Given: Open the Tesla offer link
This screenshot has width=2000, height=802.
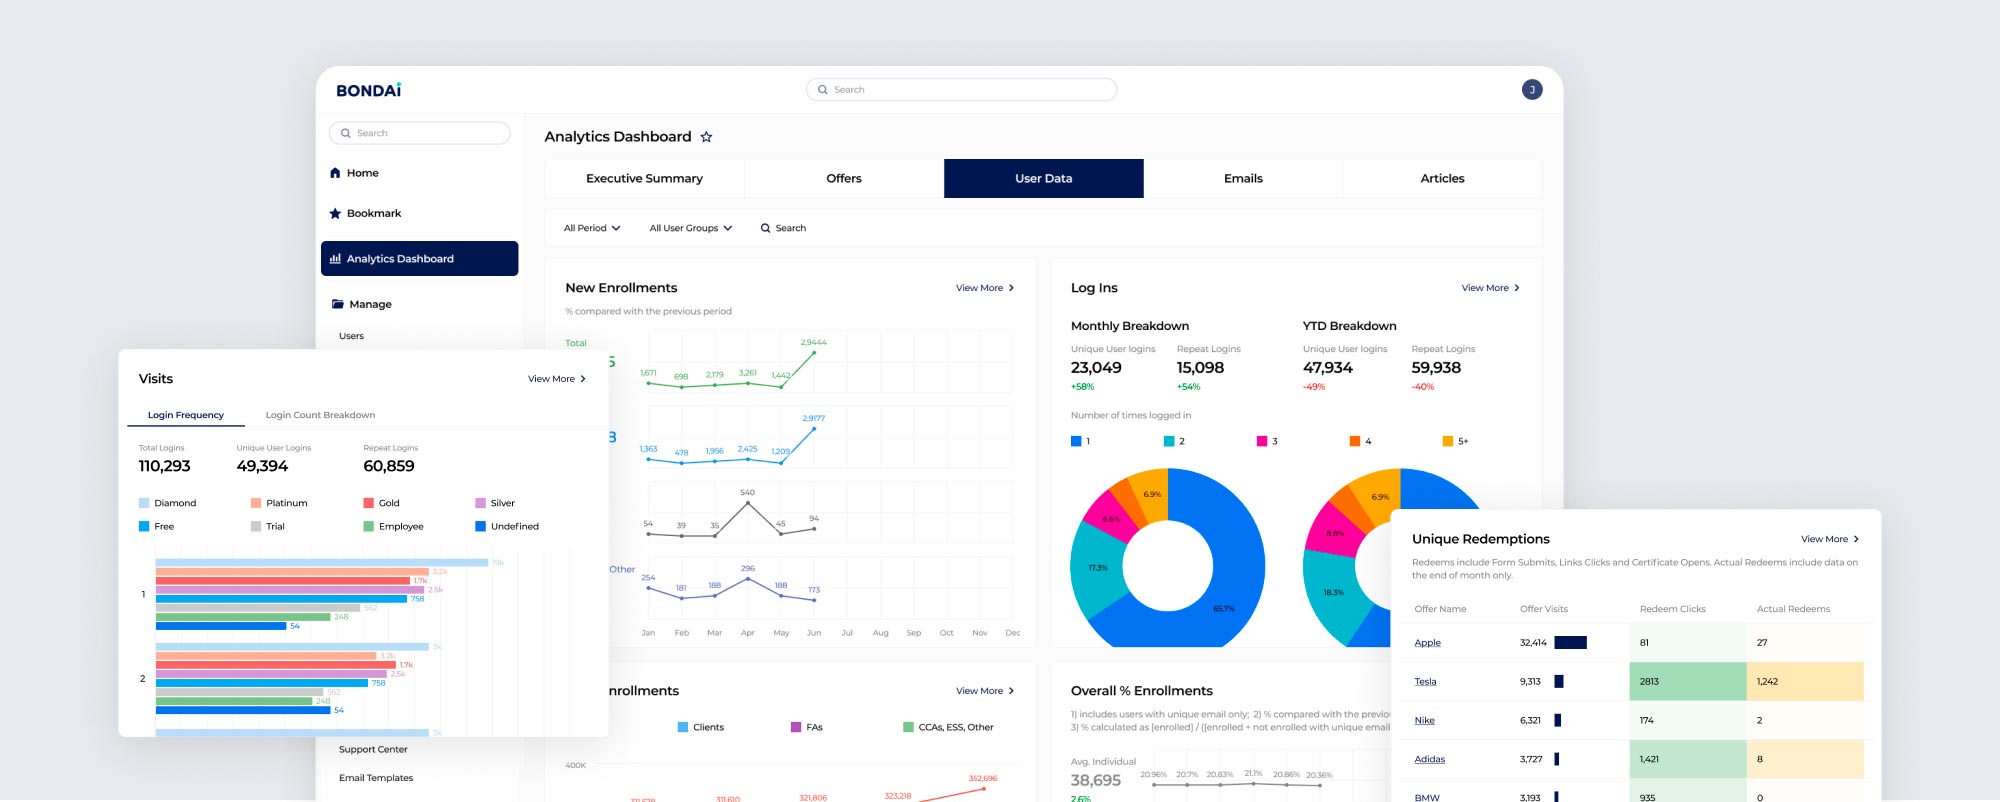Looking at the screenshot, I should [x=1425, y=682].
